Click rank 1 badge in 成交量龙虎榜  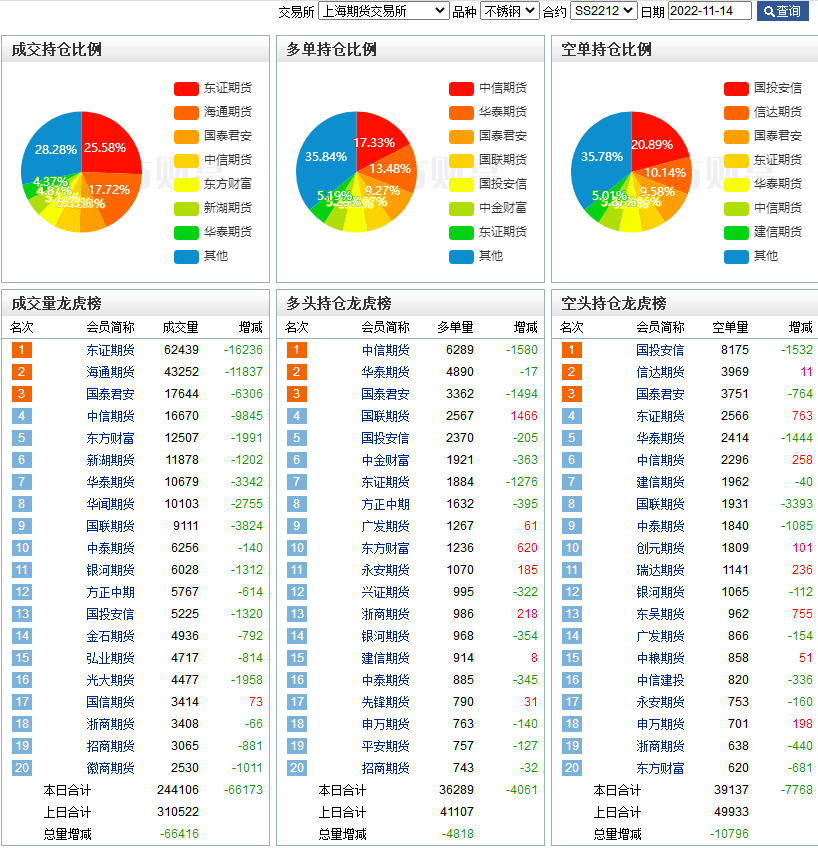[x=22, y=350]
